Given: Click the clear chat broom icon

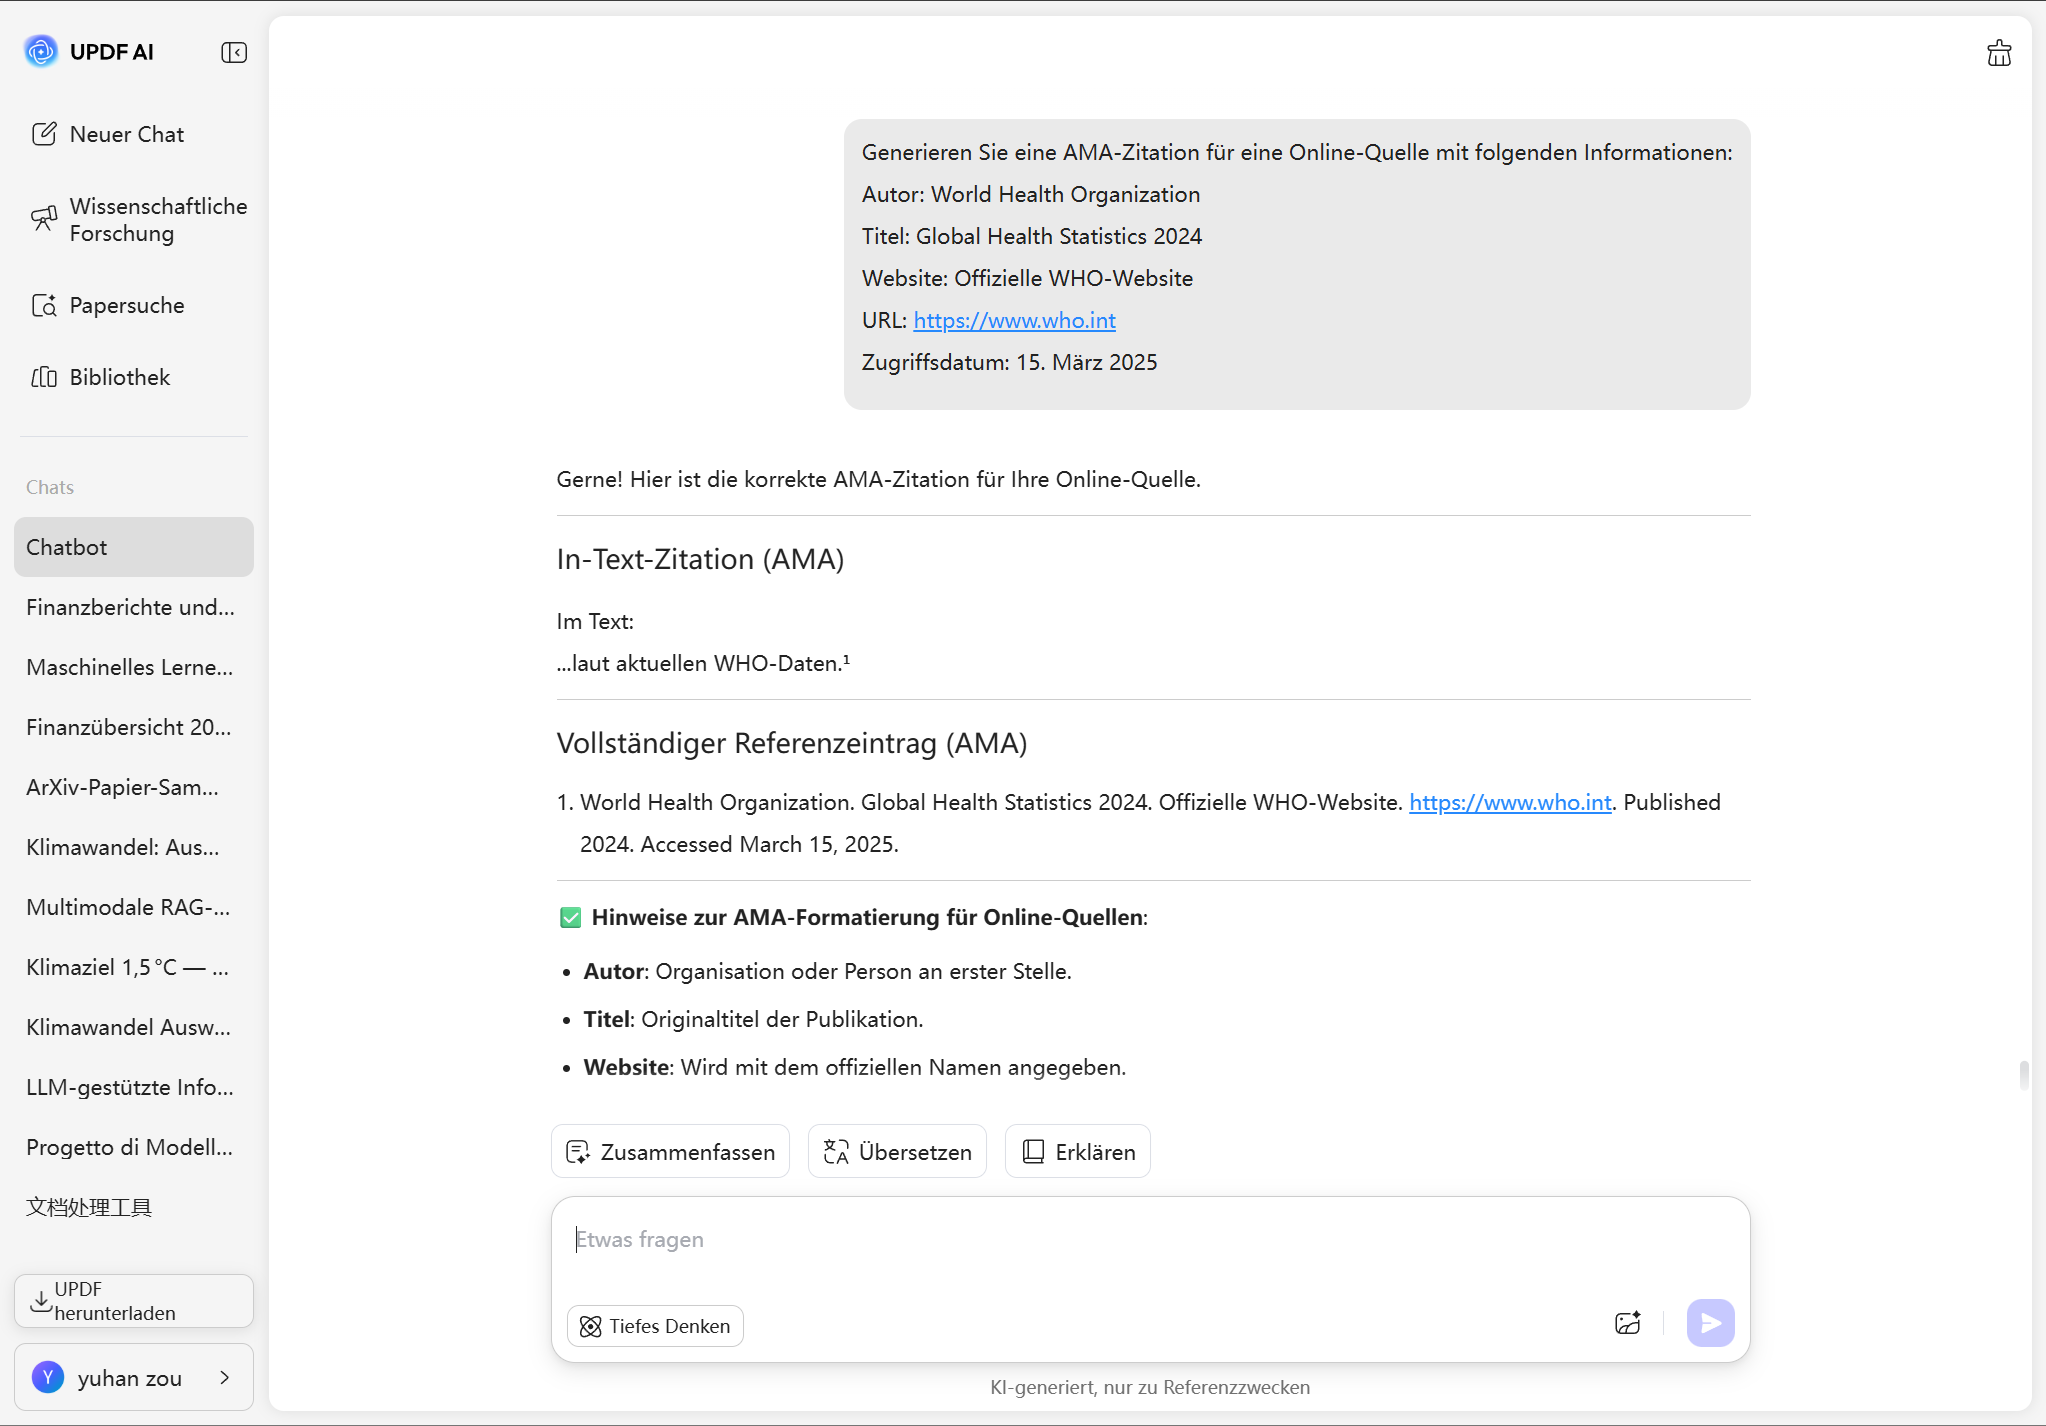Looking at the screenshot, I should tap(1998, 53).
